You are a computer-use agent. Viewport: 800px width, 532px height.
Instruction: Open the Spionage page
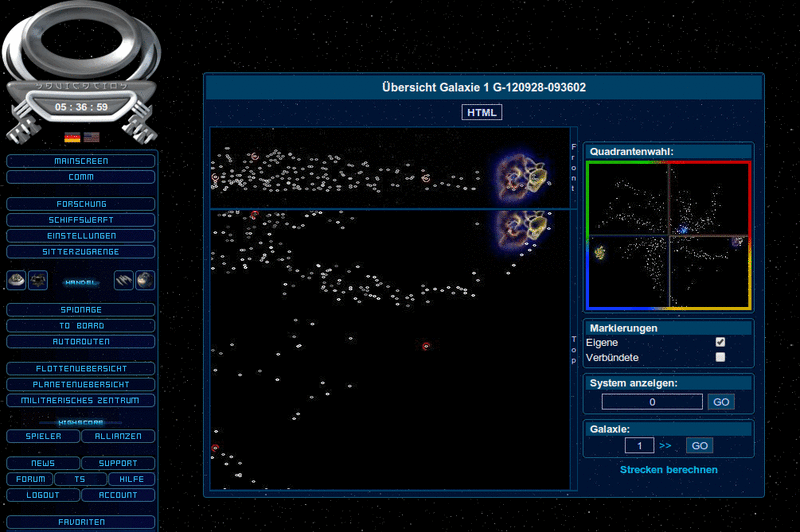81,310
